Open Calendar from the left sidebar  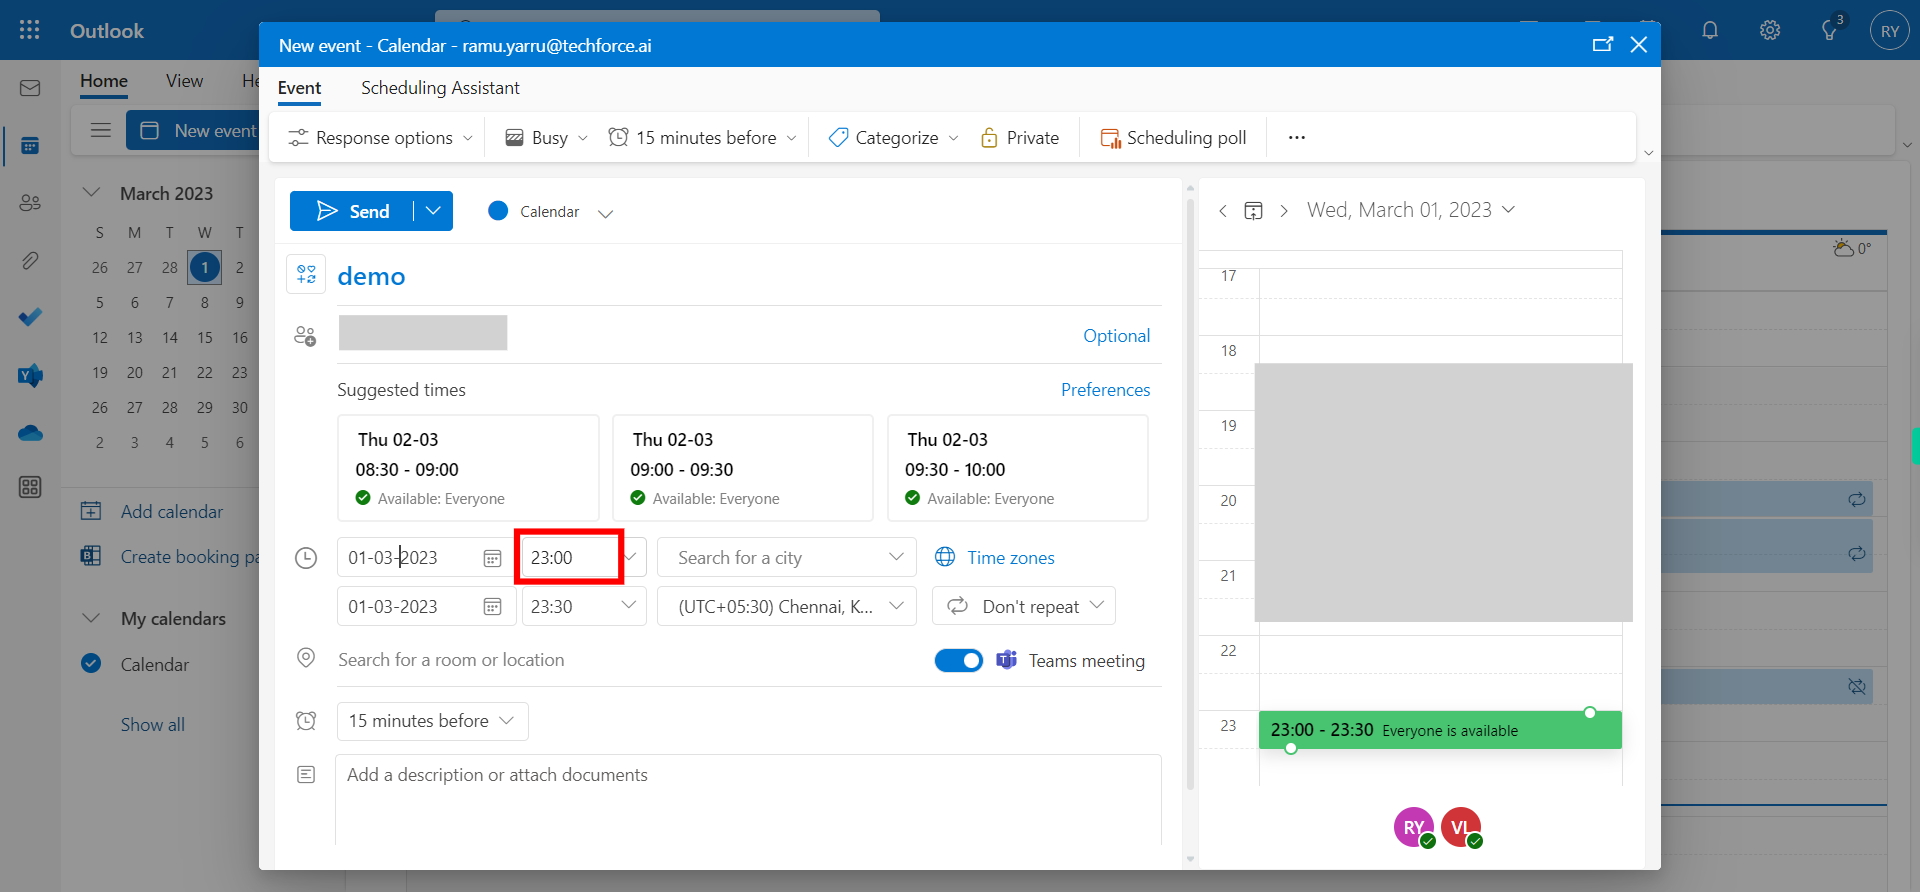[30, 146]
